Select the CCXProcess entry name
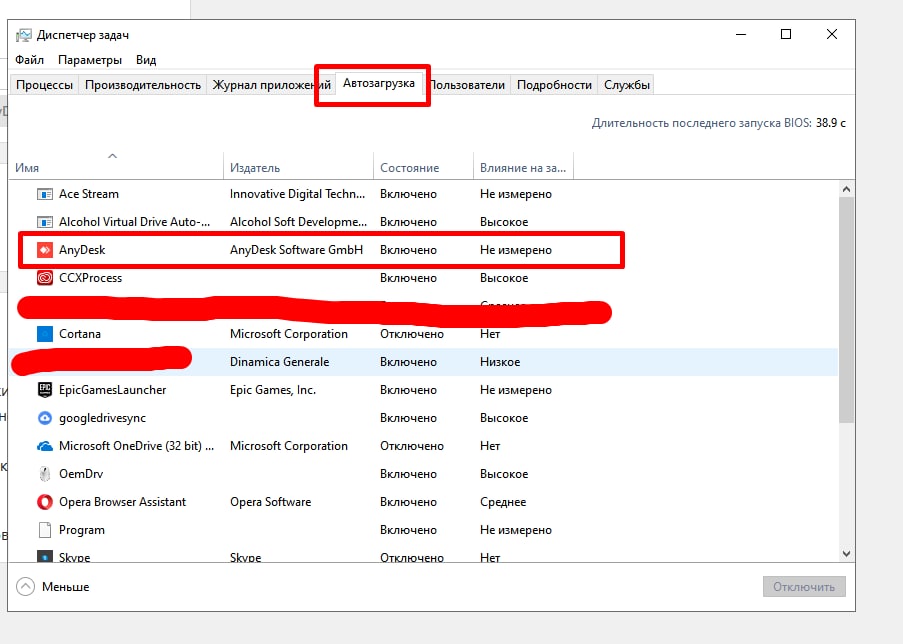The image size is (903, 644). [90, 278]
